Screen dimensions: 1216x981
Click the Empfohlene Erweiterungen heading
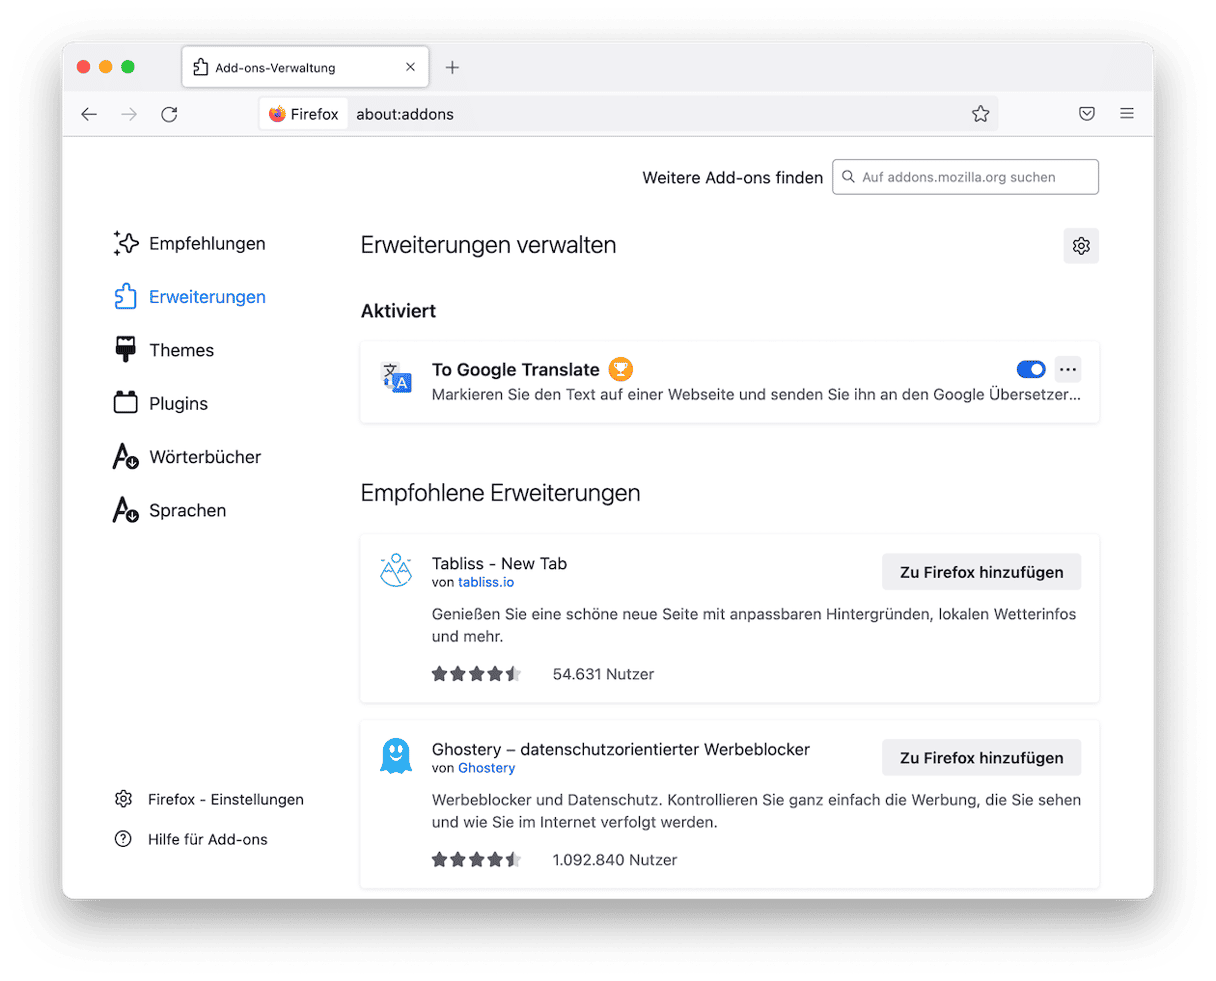[x=500, y=493]
